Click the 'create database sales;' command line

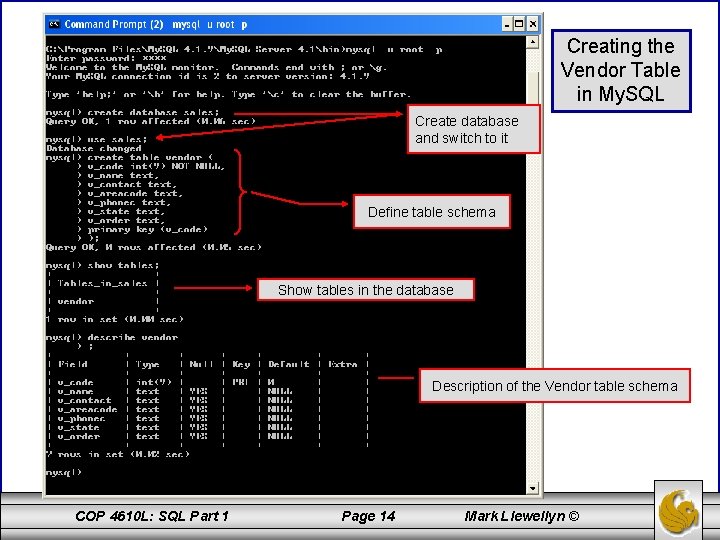132,112
